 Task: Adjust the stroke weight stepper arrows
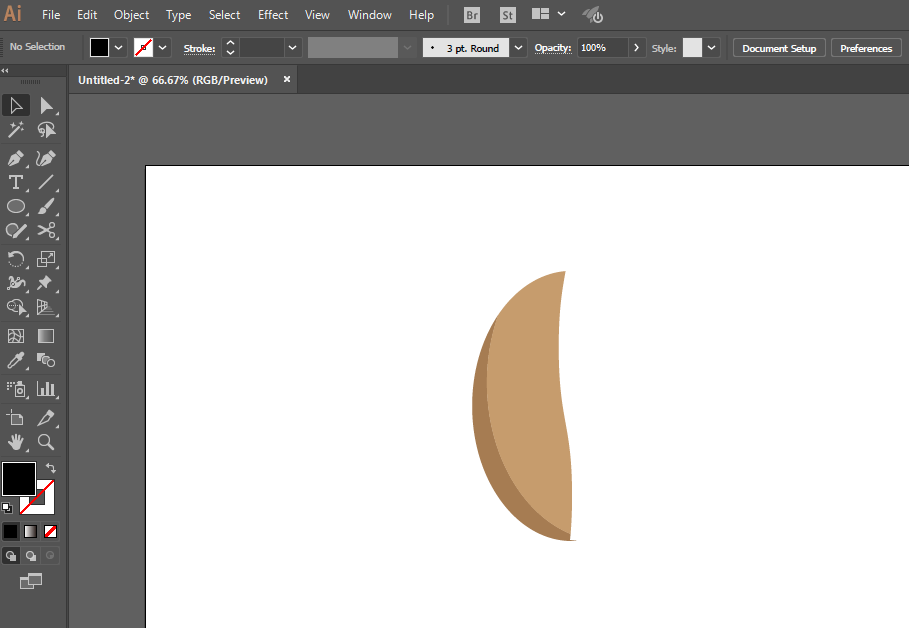231,48
